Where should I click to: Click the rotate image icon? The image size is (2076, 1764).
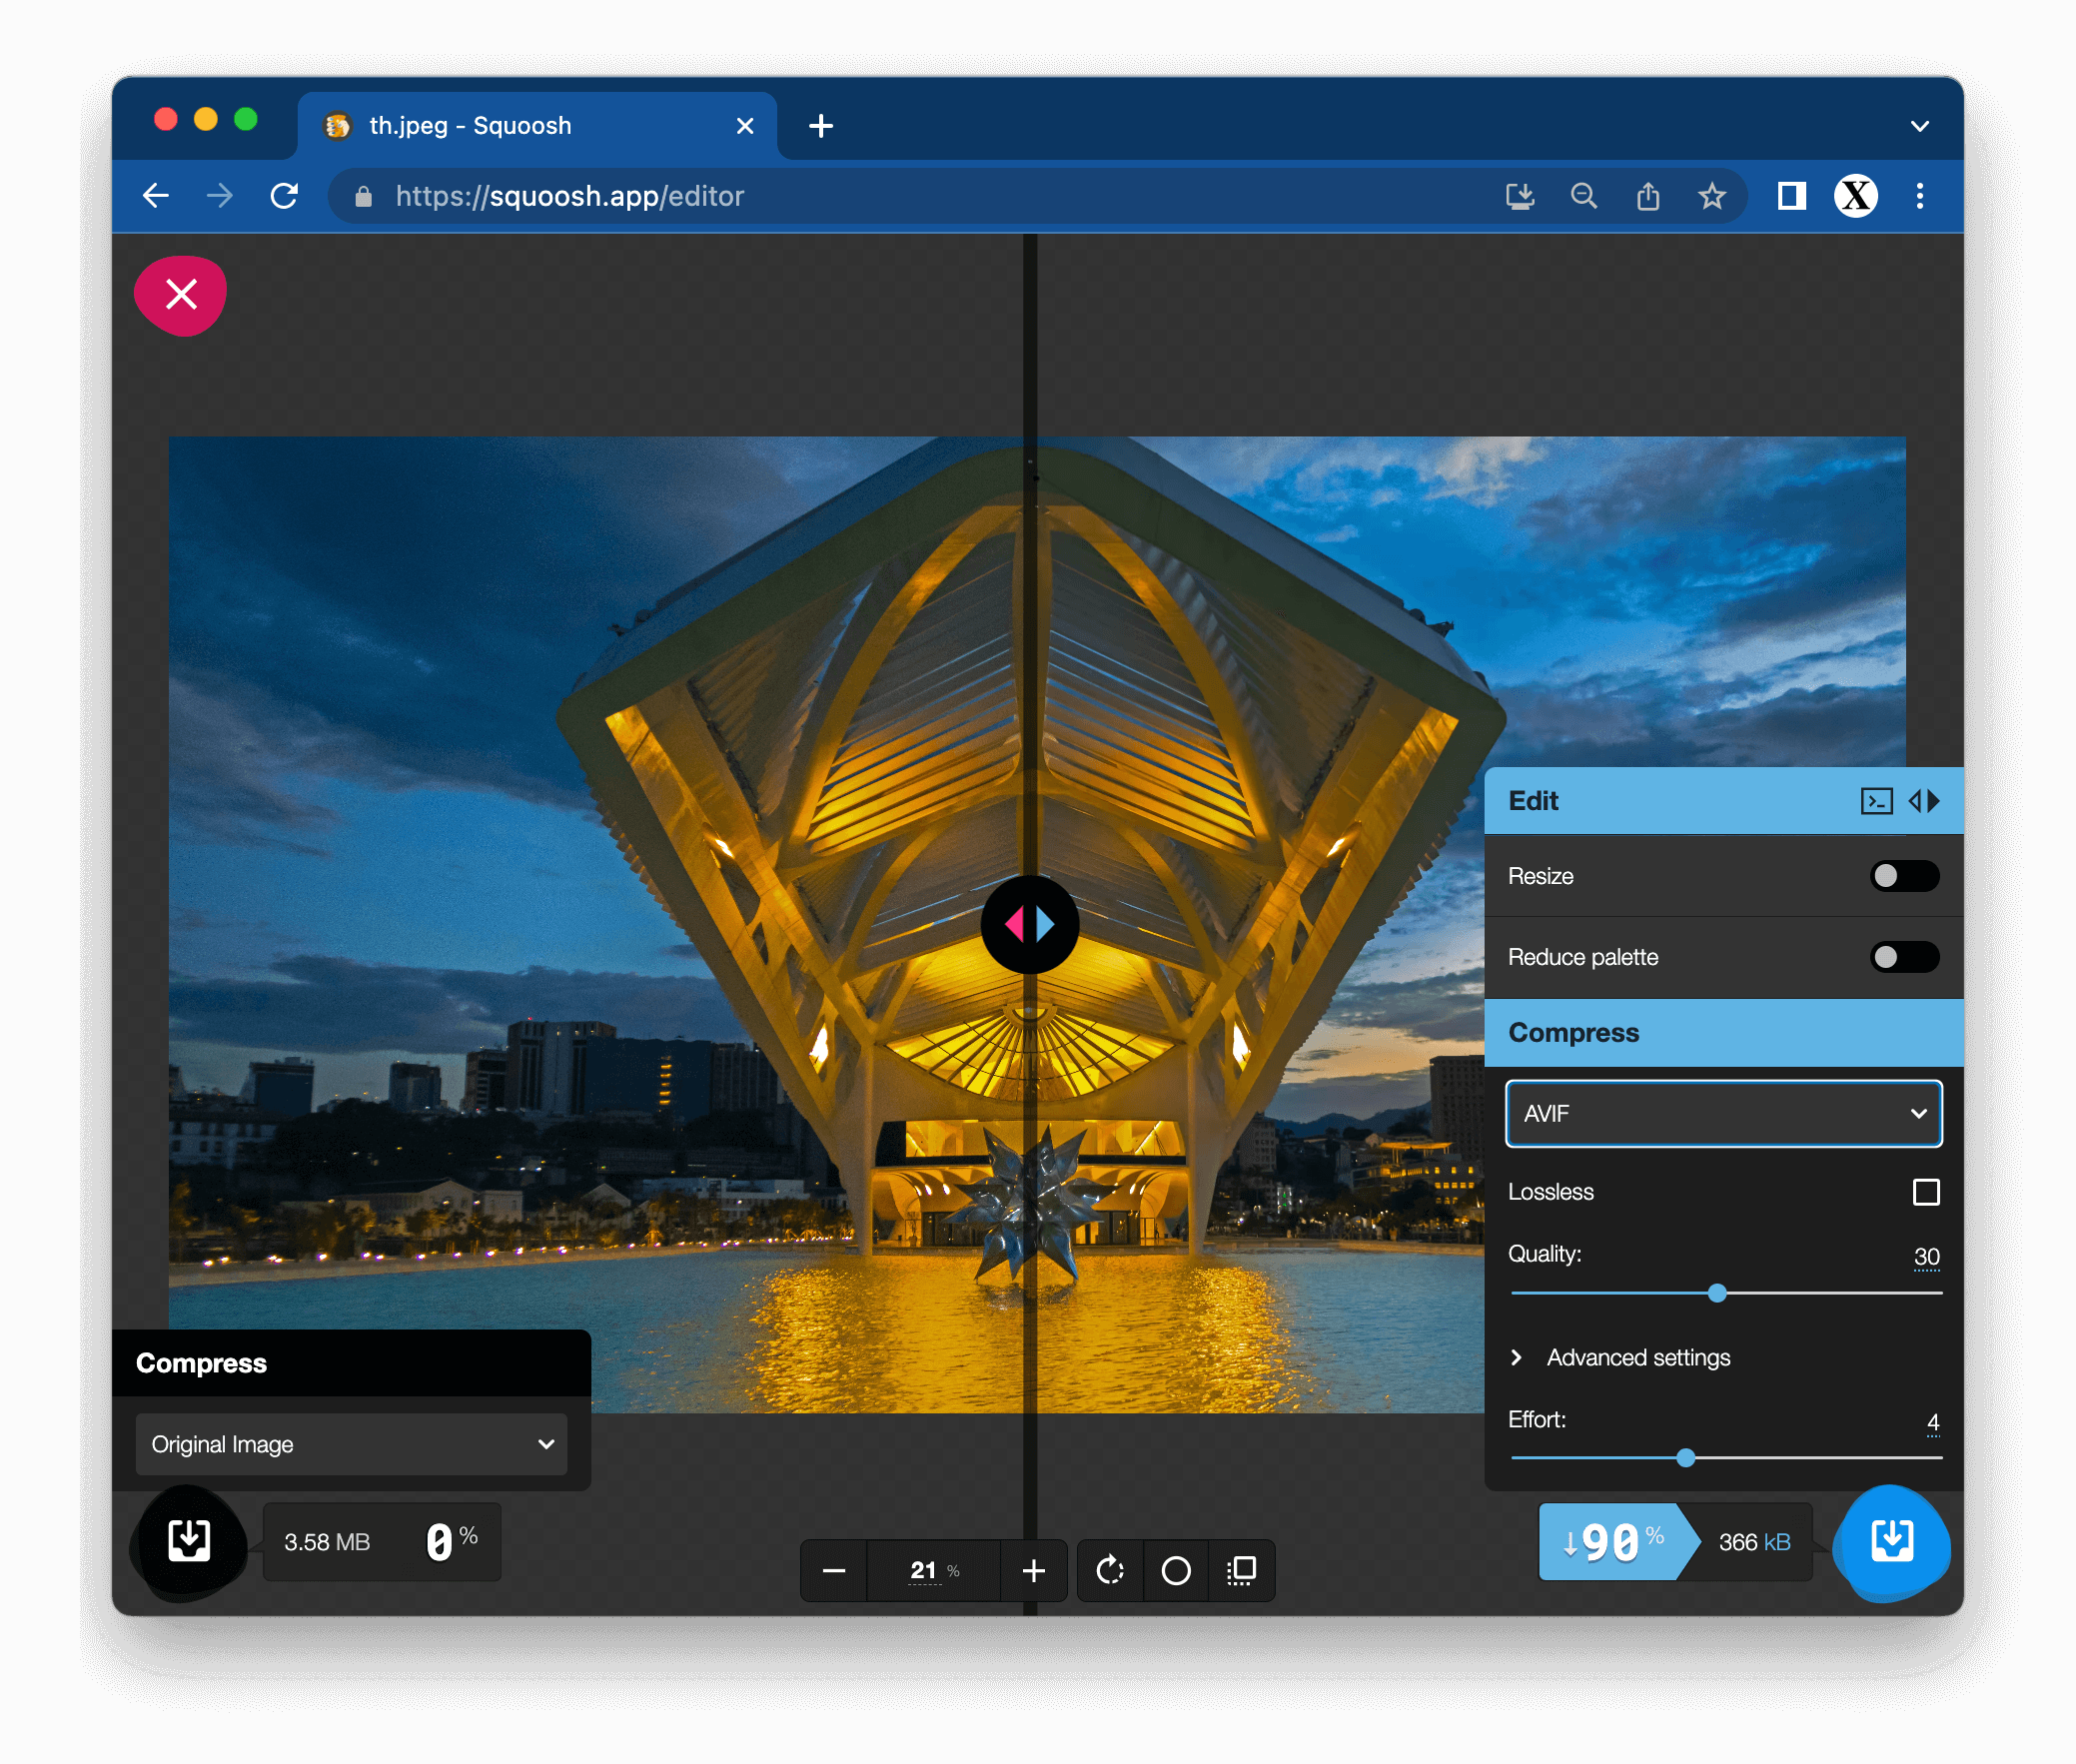point(1110,1570)
